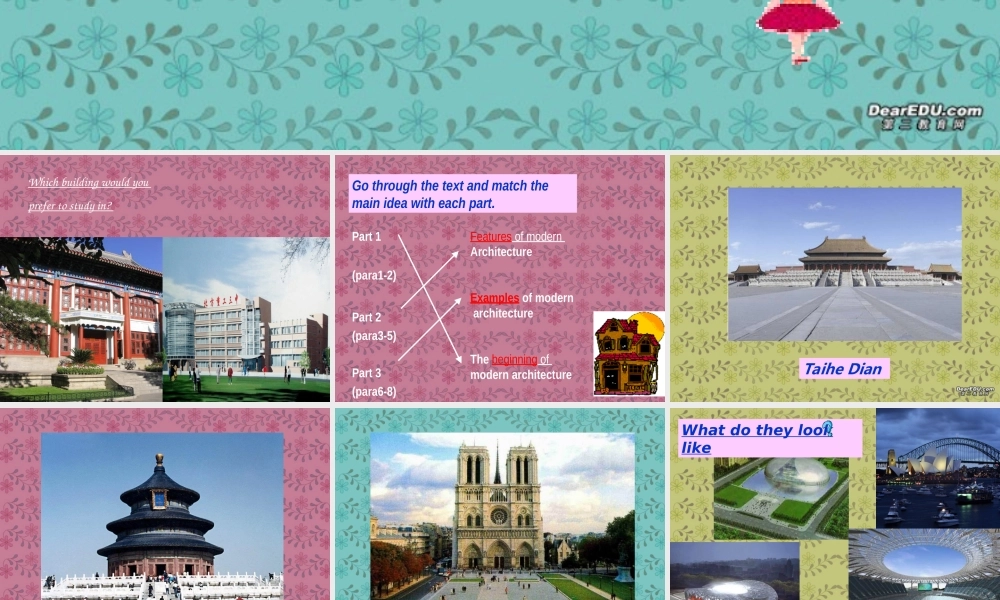Open the 'Go through the text' matching slide
Screen dimensions: 1000x600
[500, 278]
